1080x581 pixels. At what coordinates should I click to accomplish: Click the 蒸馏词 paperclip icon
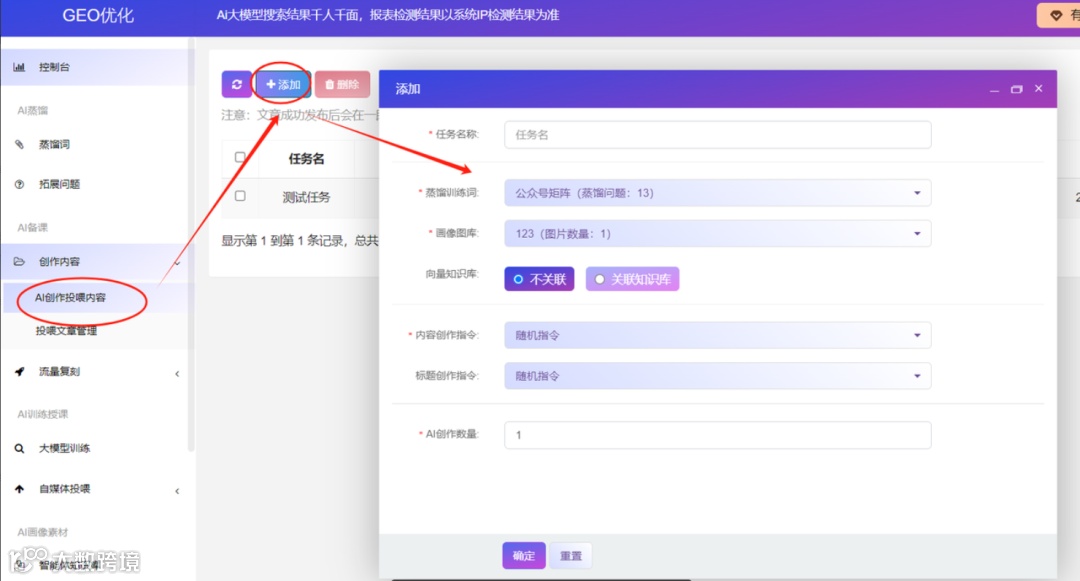(19, 145)
